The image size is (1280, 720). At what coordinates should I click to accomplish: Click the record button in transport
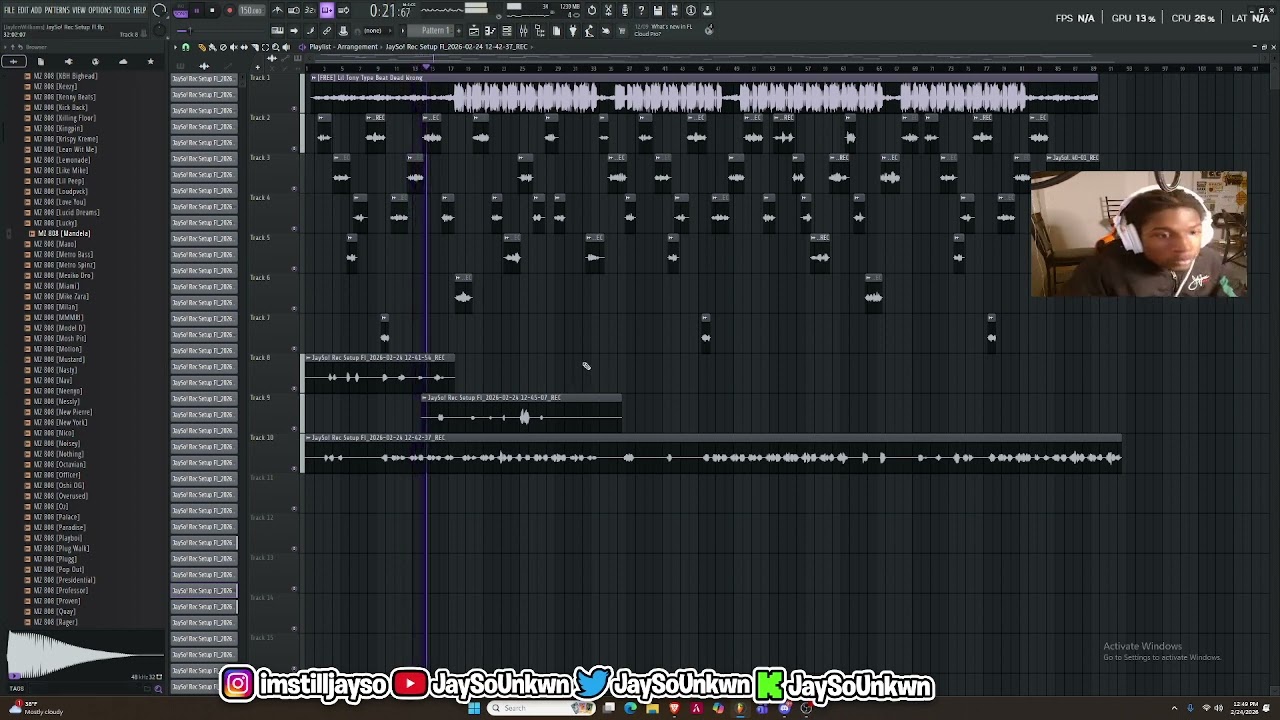click(x=230, y=10)
